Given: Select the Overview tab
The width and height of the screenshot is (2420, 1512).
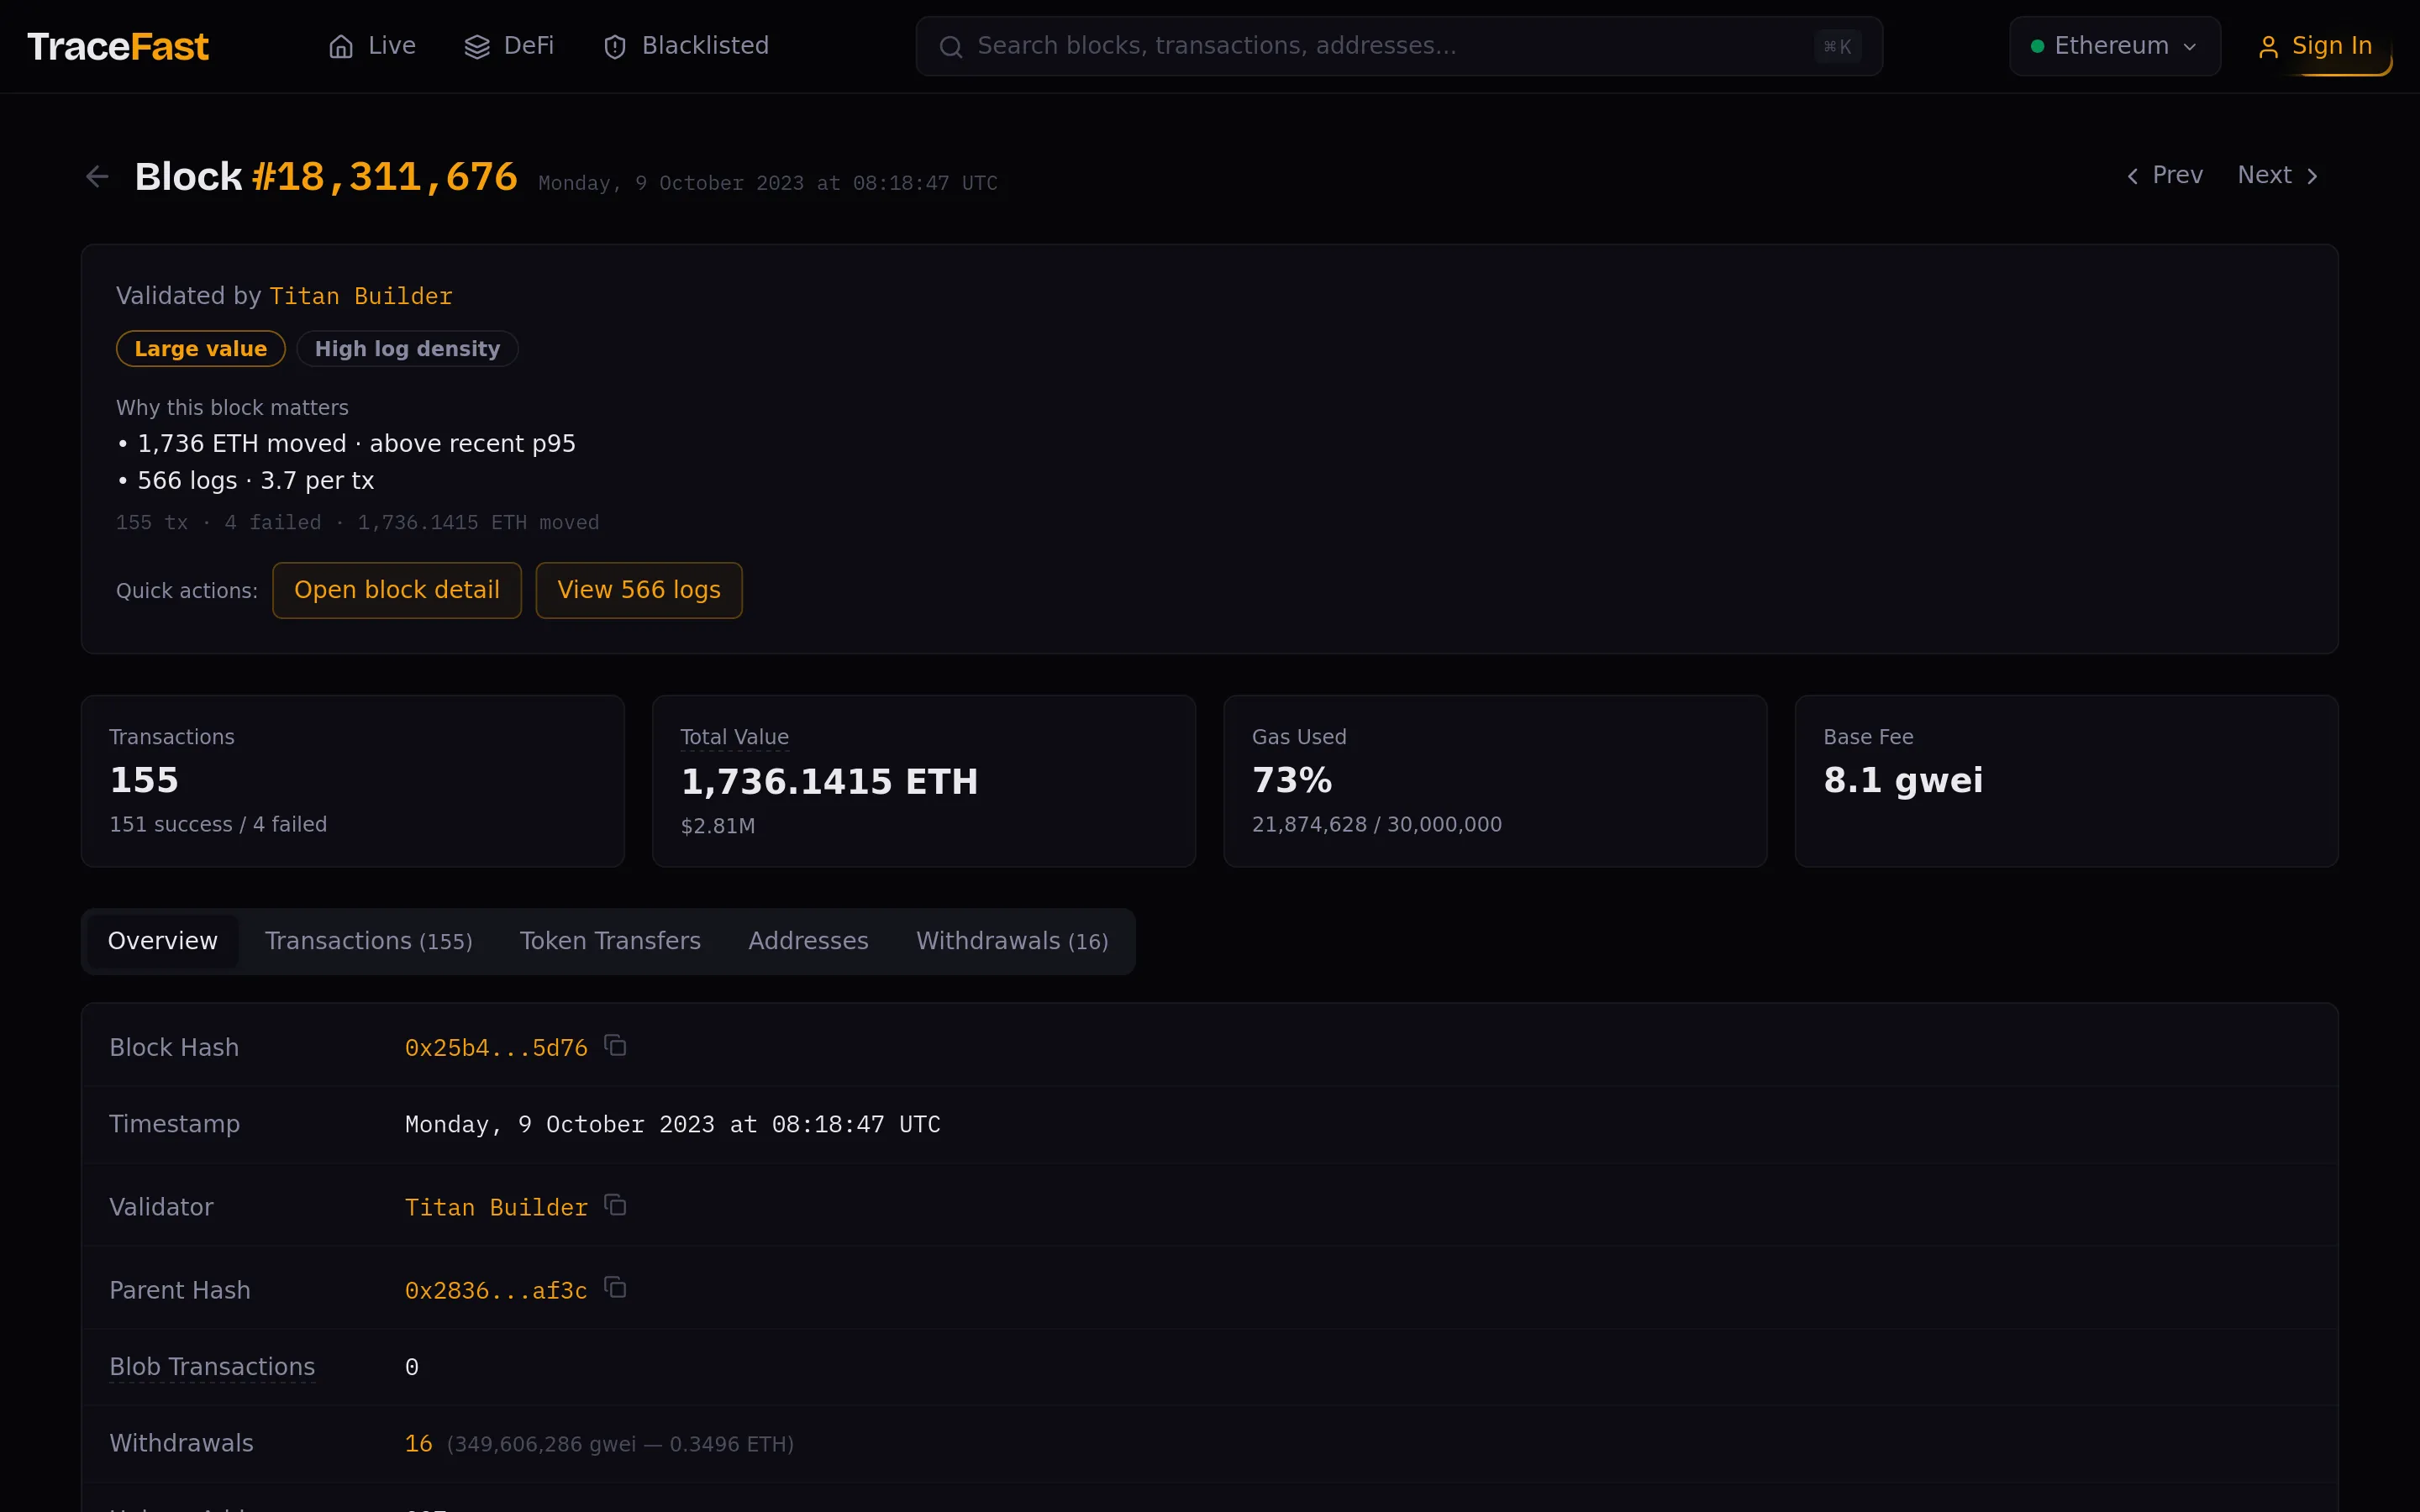Looking at the screenshot, I should tap(162, 941).
